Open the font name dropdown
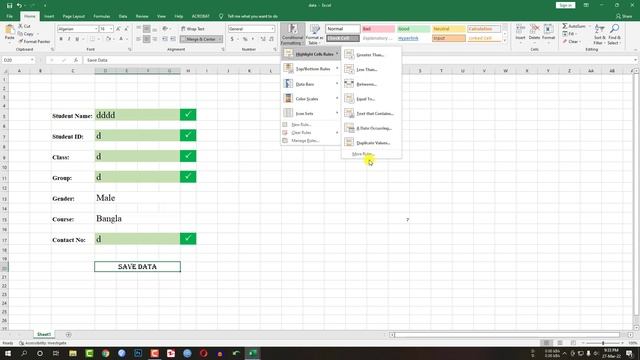This screenshot has height=360, width=640. [96, 29]
